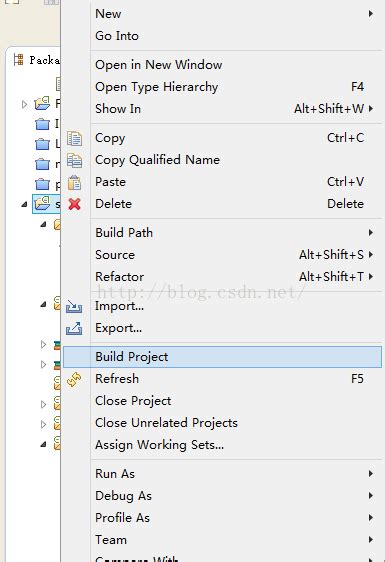Collapse the selected open project in tree
The height and width of the screenshot is (562, 385).
tap(24, 204)
